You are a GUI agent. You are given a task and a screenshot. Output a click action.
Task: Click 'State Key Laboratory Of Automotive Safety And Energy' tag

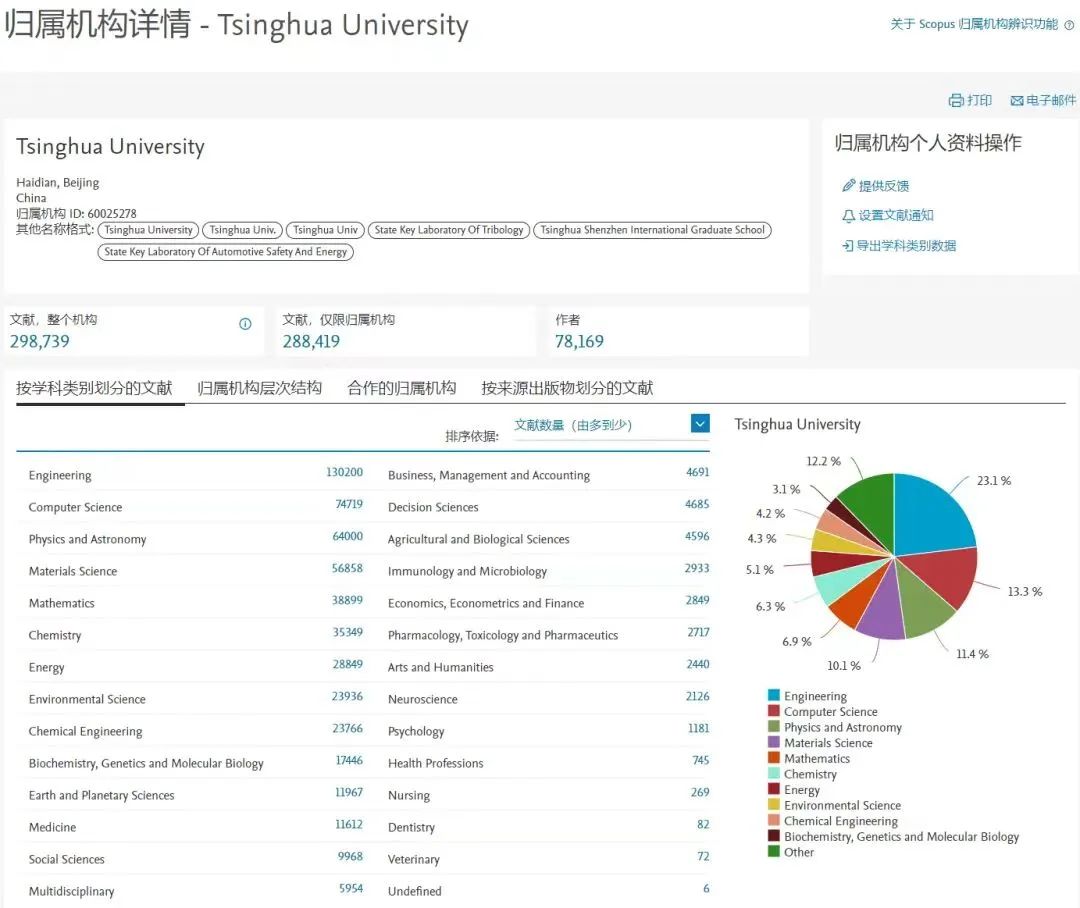tap(226, 252)
